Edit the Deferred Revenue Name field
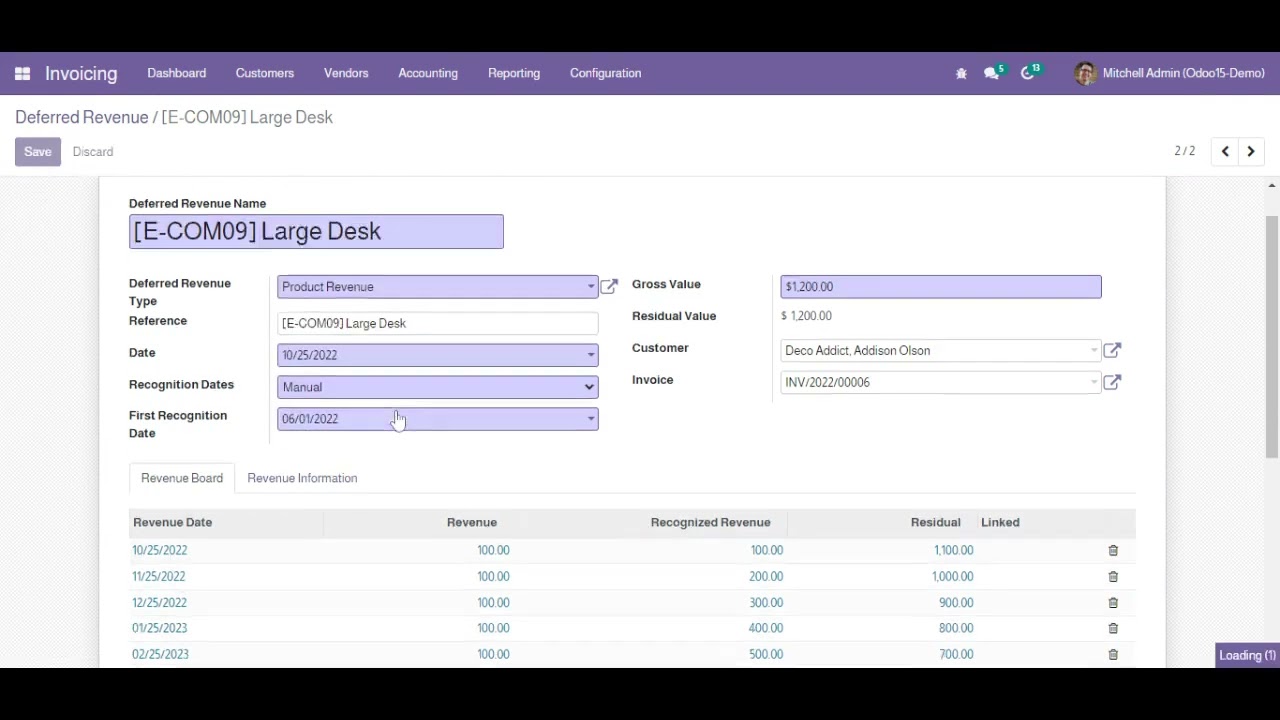Image resolution: width=1280 pixels, height=720 pixels. pos(316,231)
